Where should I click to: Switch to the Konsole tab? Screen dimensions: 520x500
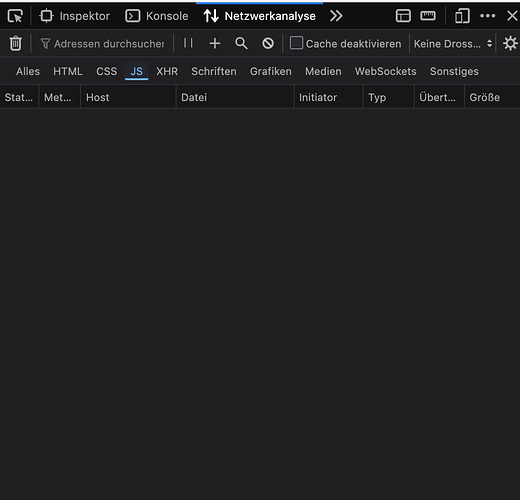157,16
